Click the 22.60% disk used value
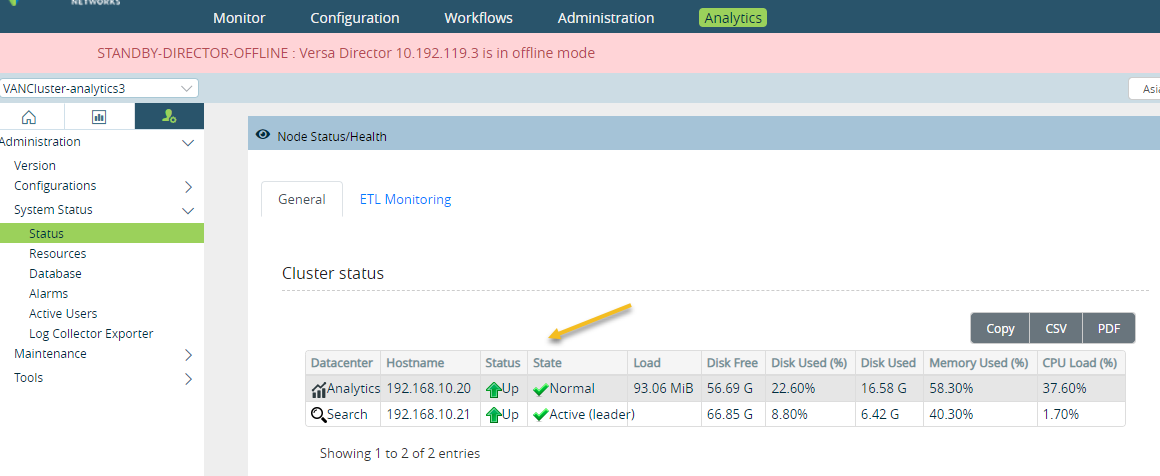Screen dimensions: 1160x476 coord(793,389)
